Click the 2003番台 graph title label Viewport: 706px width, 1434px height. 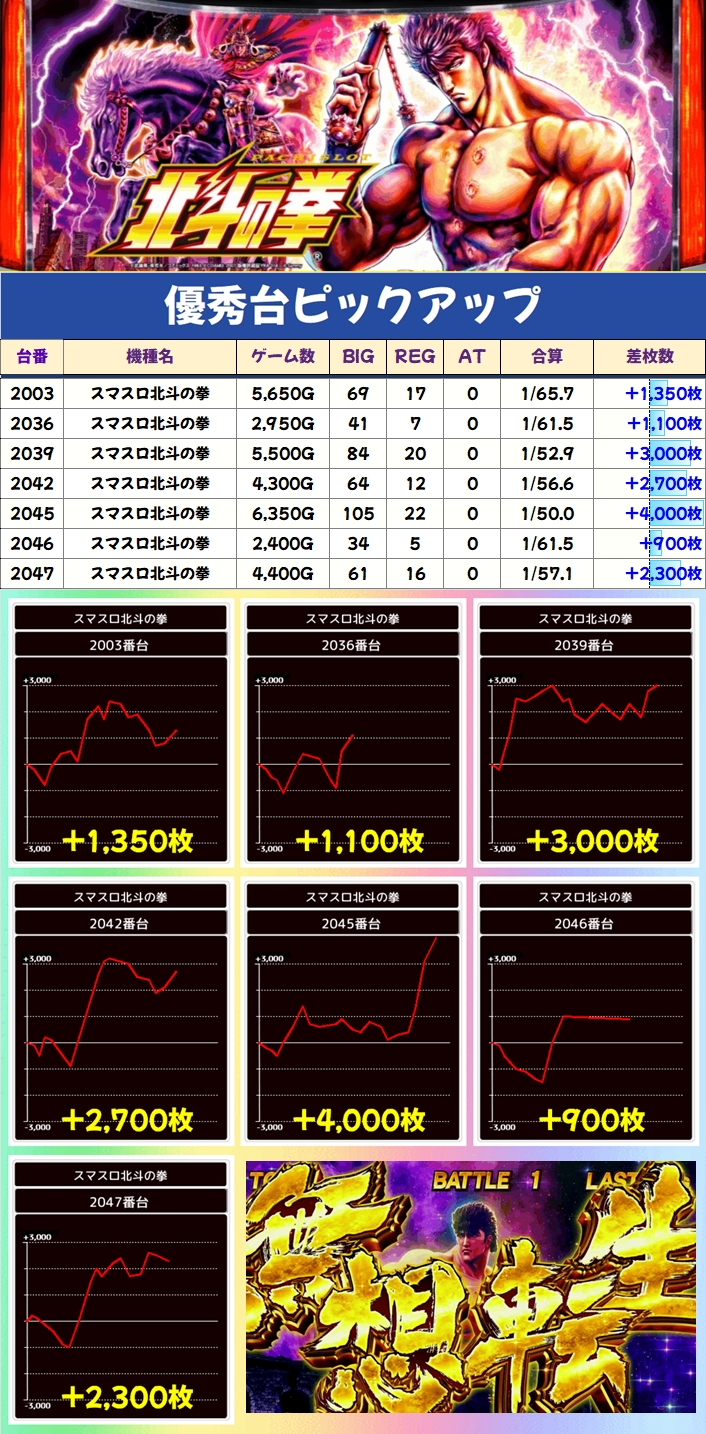tap(121, 645)
